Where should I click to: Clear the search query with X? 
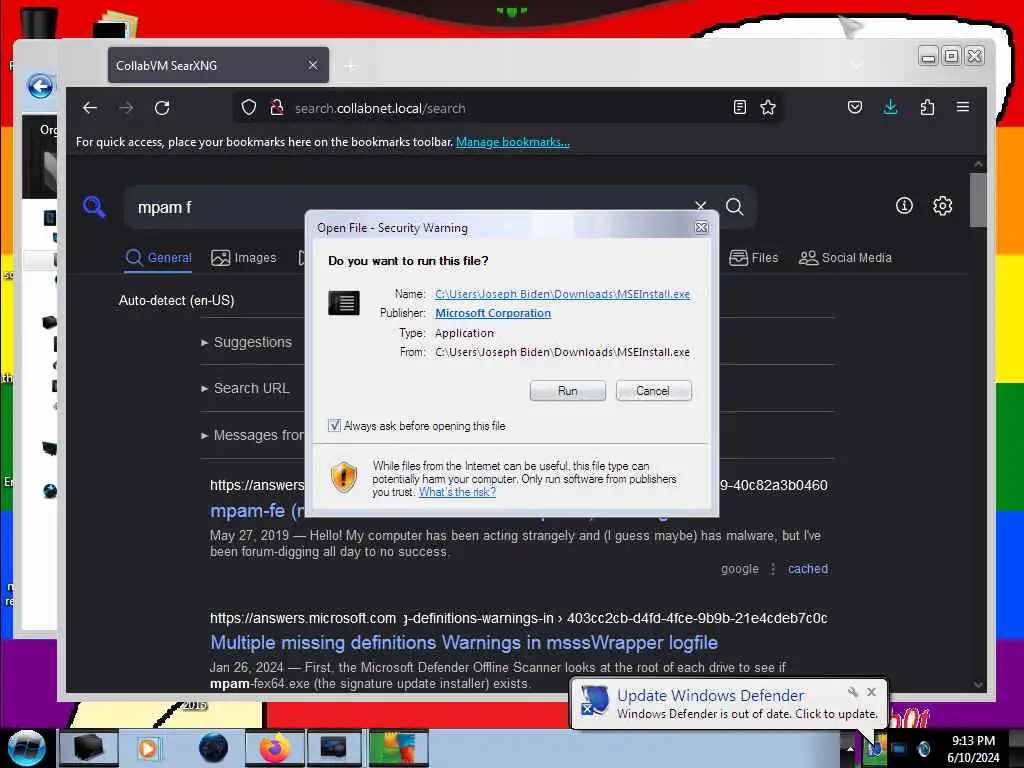coord(700,206)
